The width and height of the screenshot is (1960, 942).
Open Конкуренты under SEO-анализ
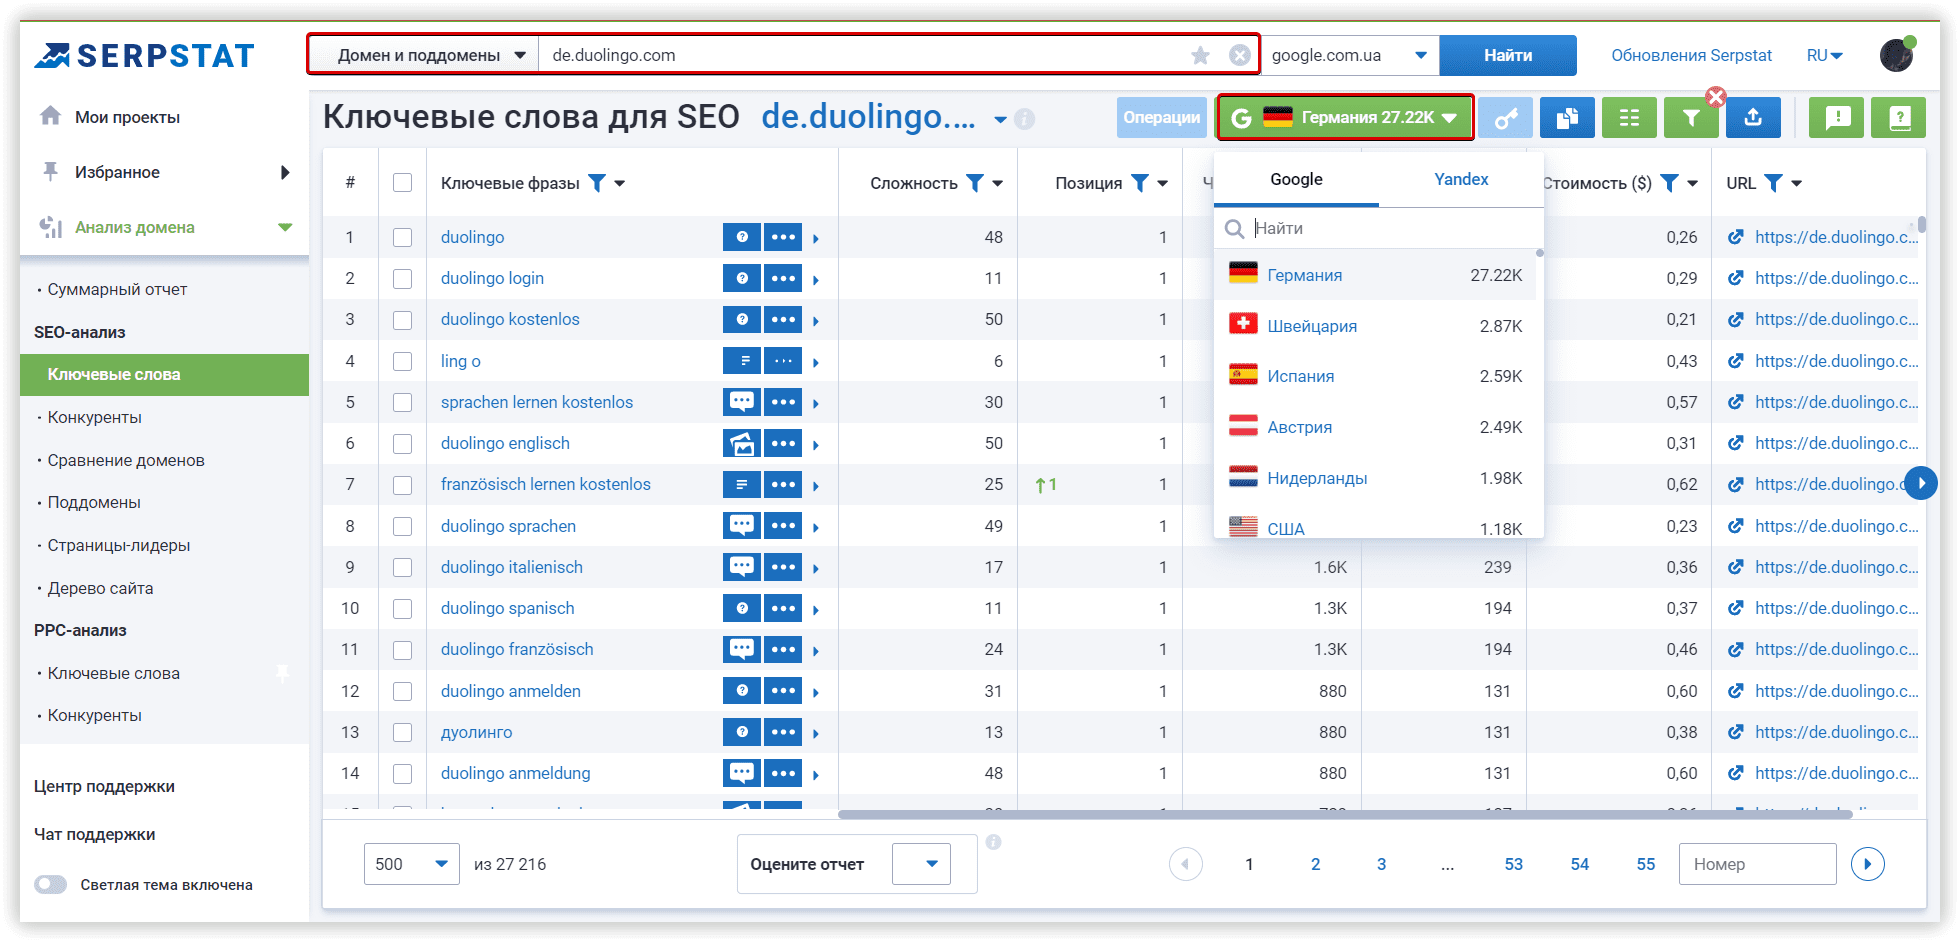pyautogui.click(x=94, y=417)
